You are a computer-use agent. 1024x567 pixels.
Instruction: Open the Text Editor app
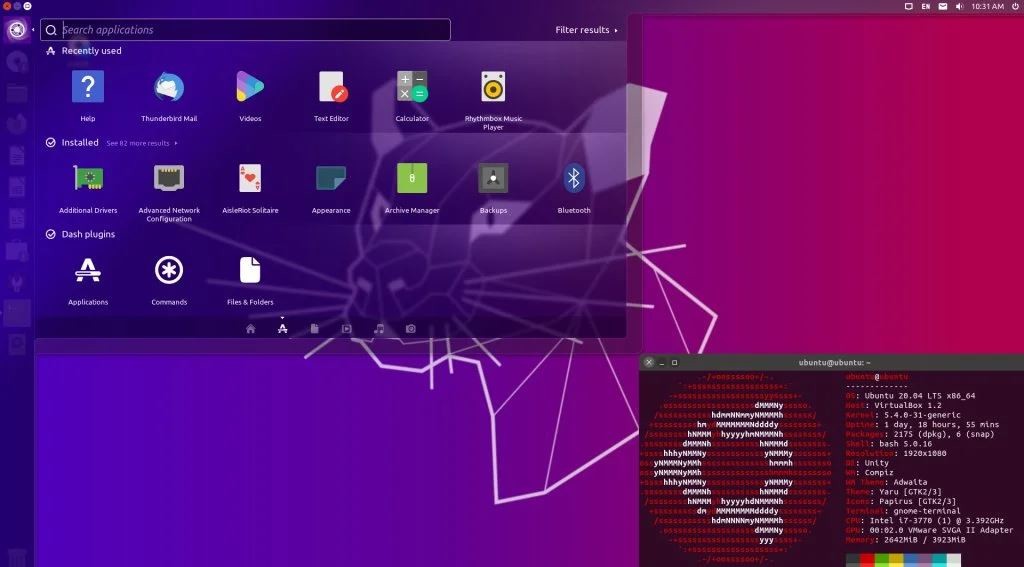pos(331,88)
